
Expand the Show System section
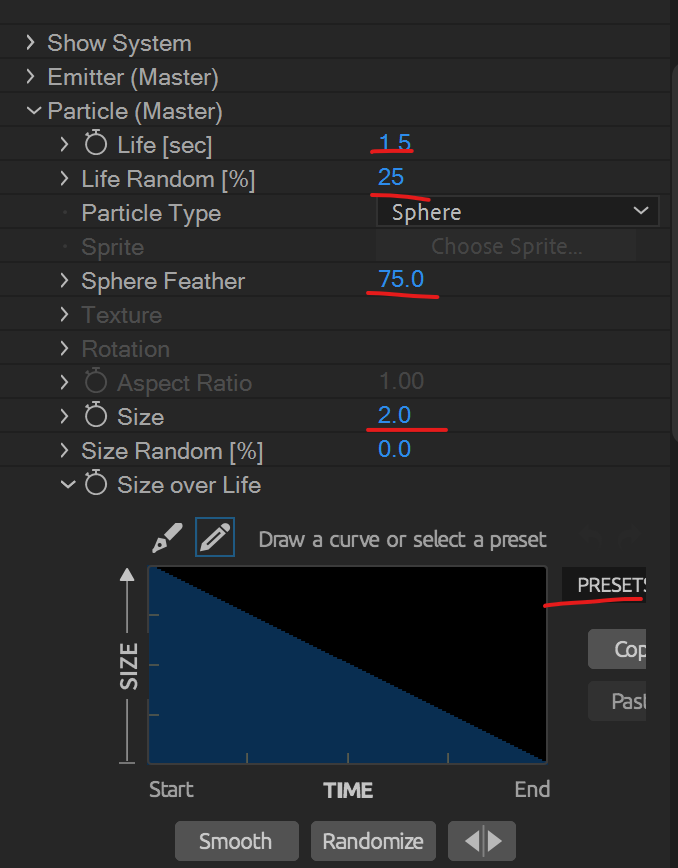point(30,43)
